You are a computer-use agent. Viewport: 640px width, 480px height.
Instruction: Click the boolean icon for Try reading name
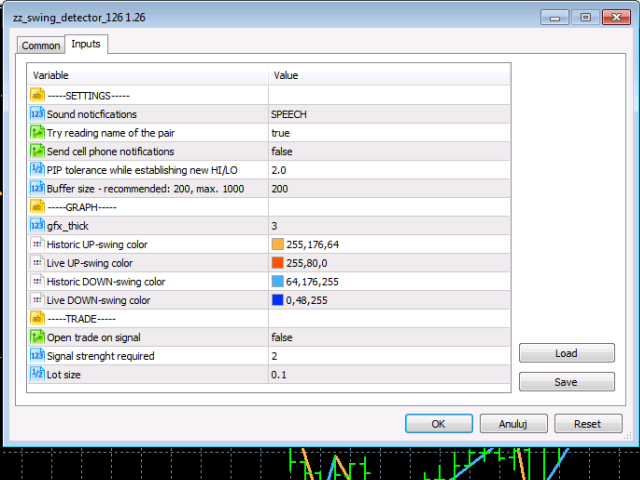[37, 133]
